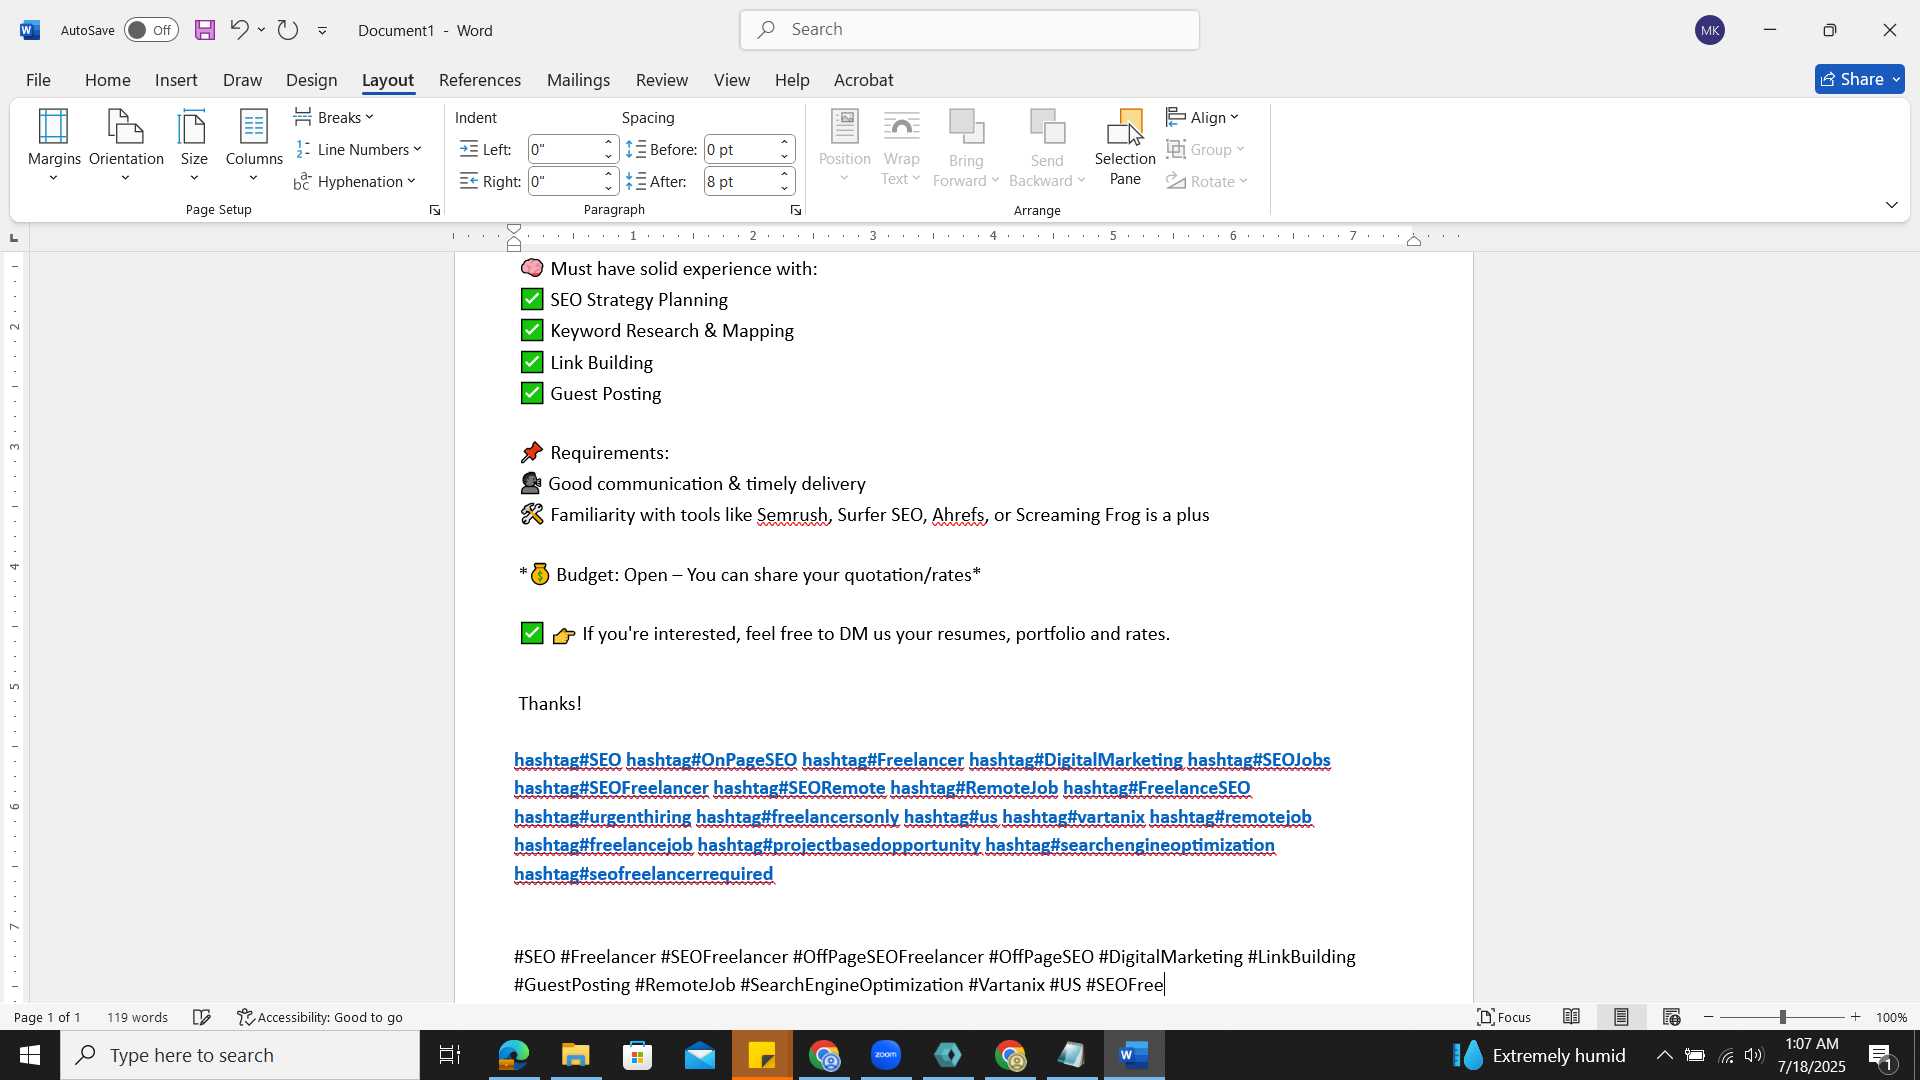Switch to Read Mode view
1920x1080 pixels.
[1572, 1017]
